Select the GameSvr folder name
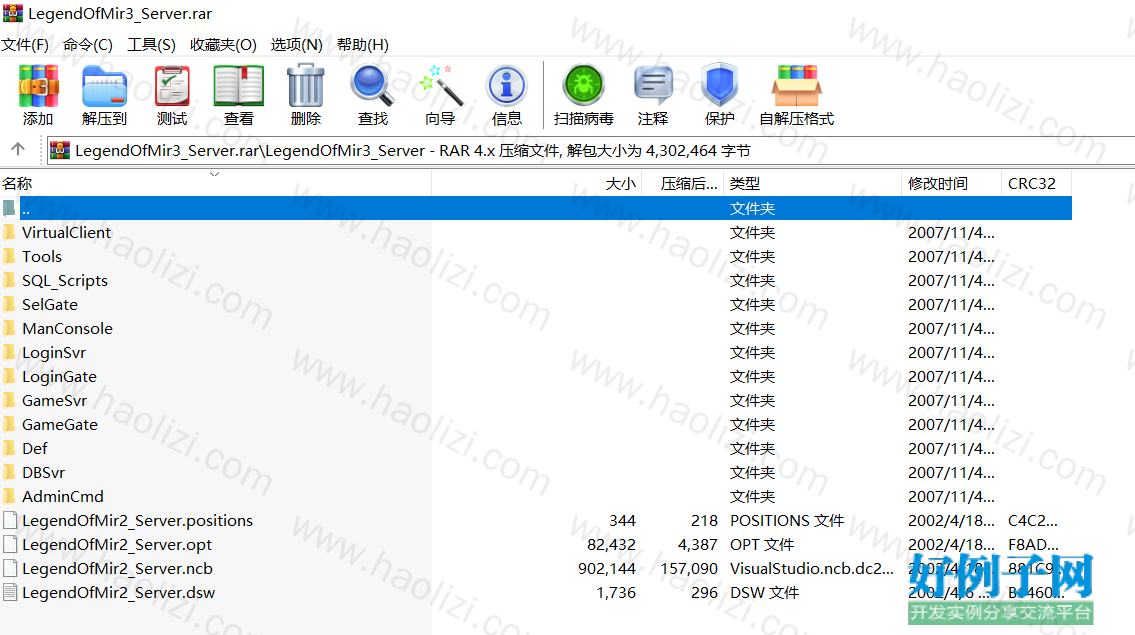The image size is (1135, 635). [54, 400]
